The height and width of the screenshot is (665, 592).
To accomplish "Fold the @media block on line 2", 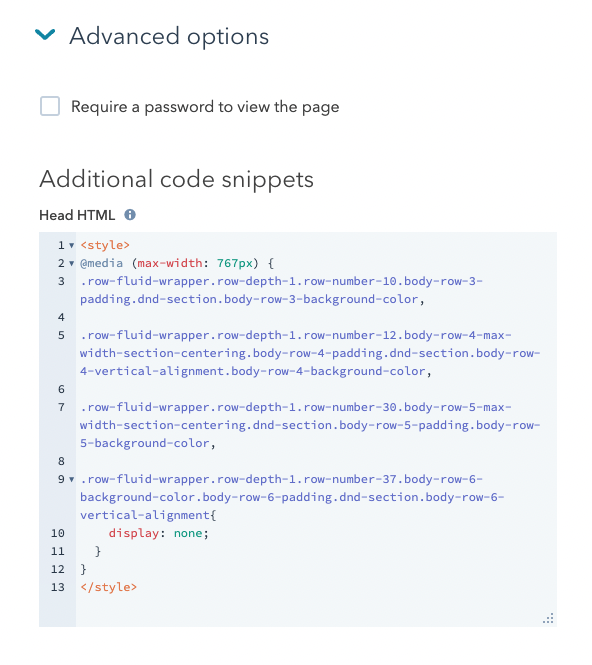I will tap(72, 263).
